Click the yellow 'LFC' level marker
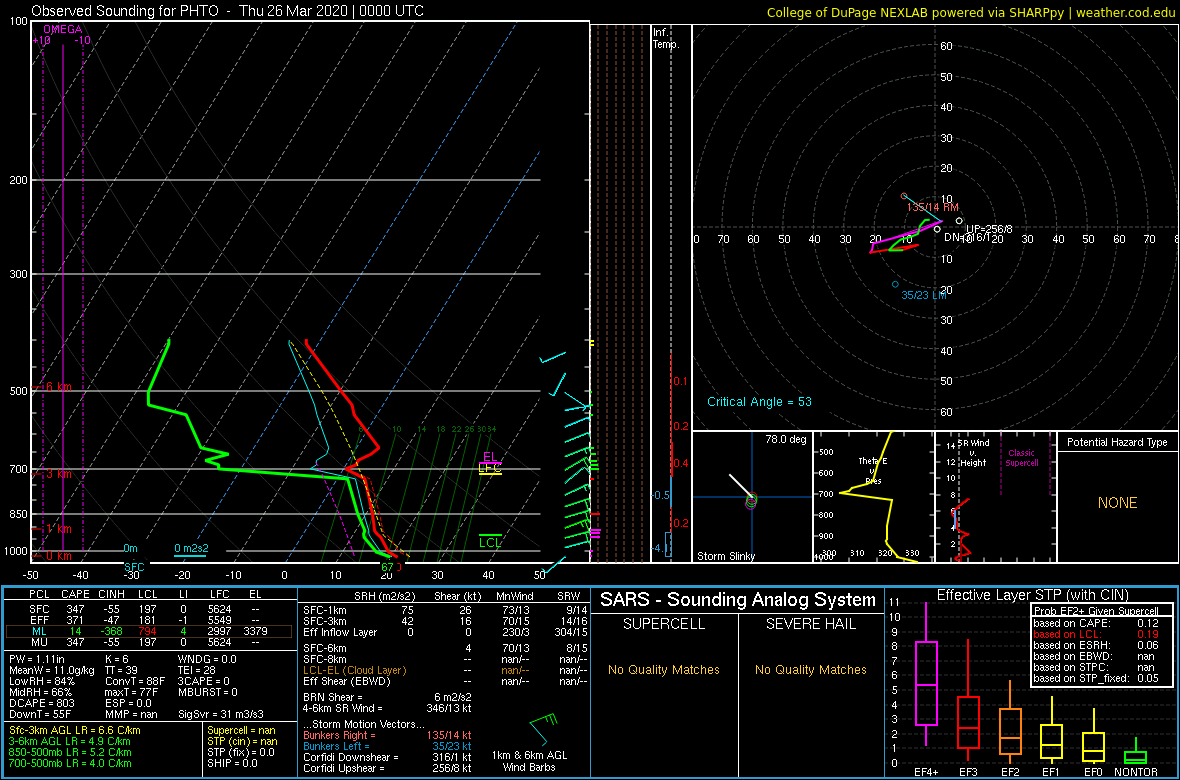 click(x=490, y=468)
